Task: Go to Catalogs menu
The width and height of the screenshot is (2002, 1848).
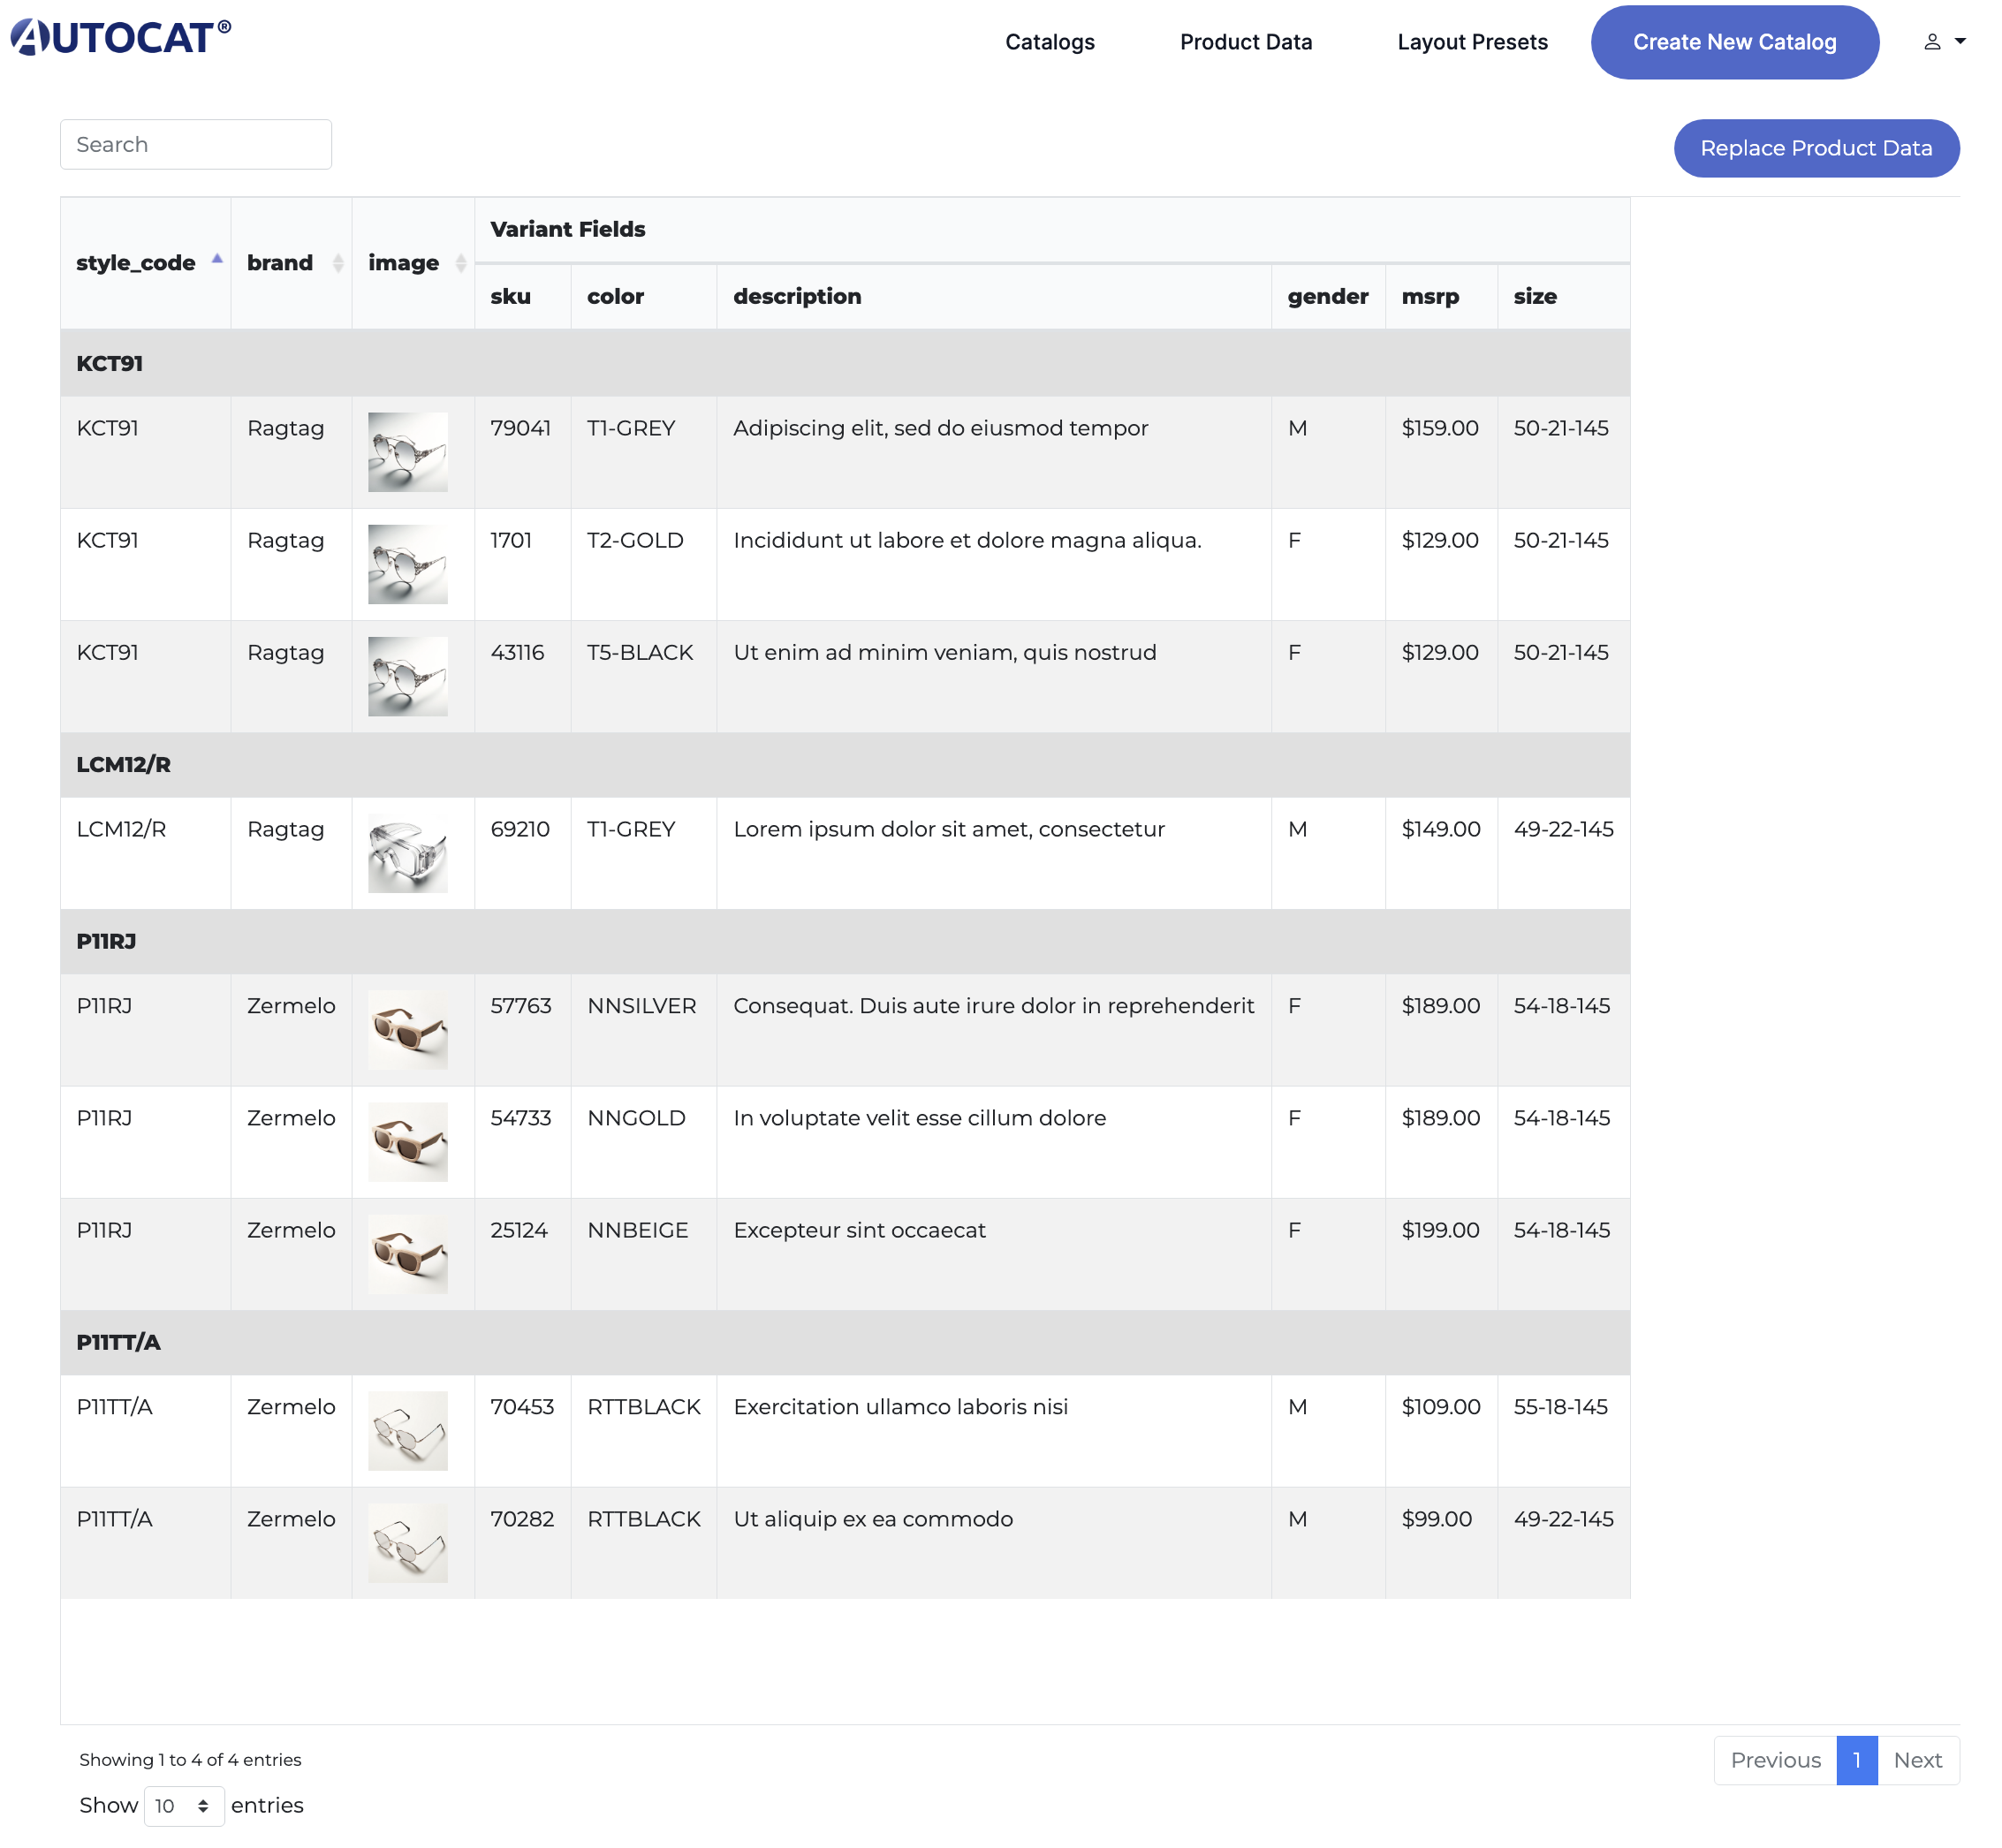Action: point(1050,42)
